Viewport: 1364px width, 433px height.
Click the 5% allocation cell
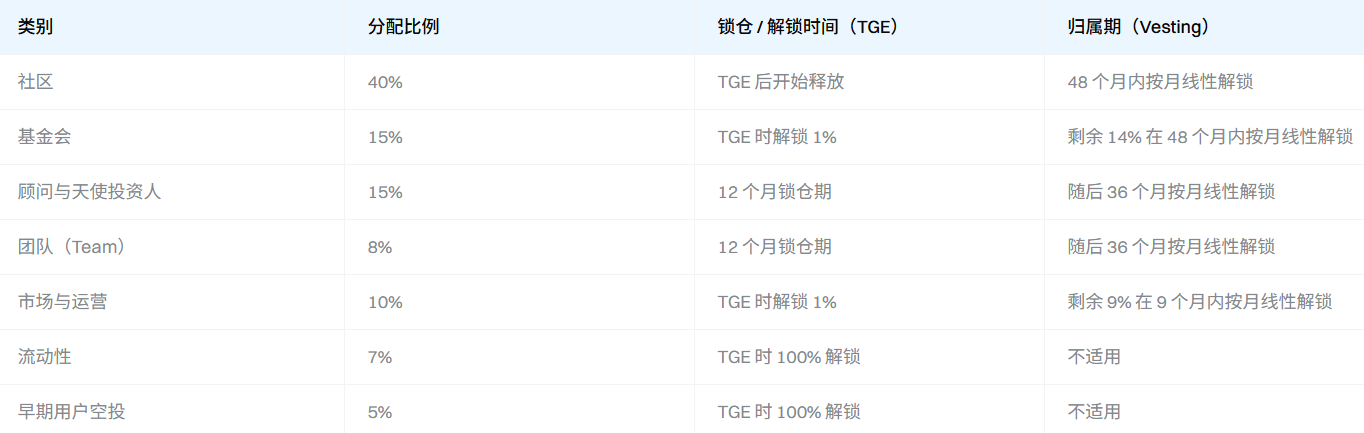380,412
